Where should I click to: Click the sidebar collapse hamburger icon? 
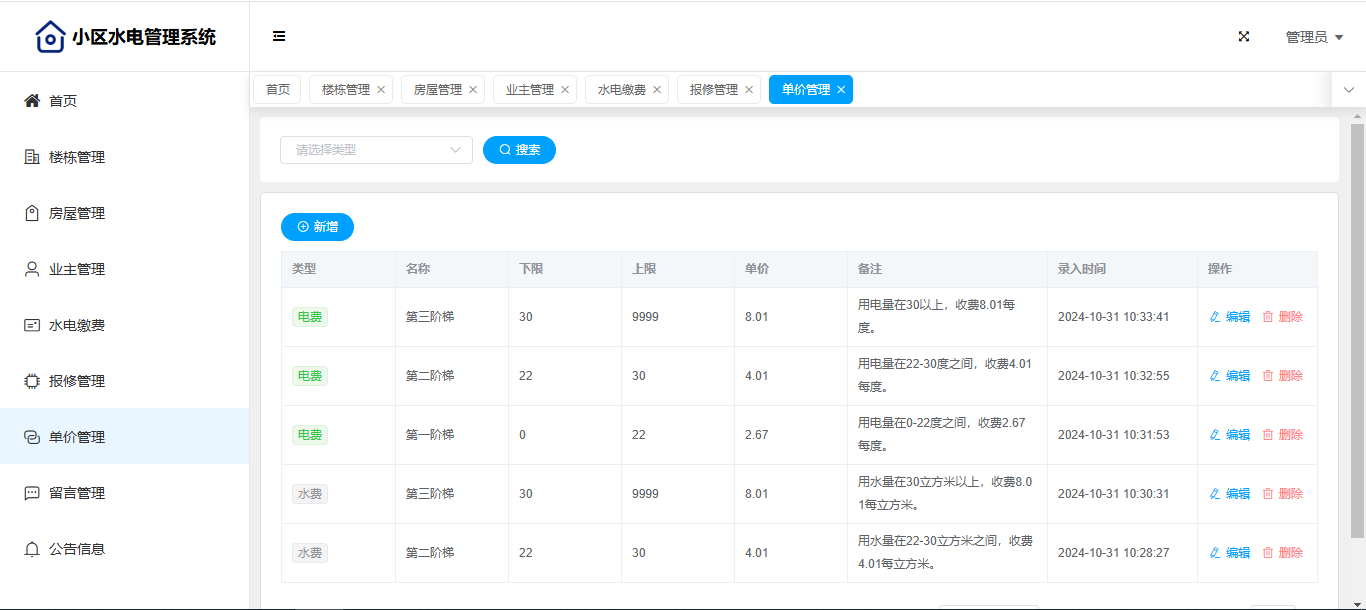pyautogui.click(x=279, y=37)
